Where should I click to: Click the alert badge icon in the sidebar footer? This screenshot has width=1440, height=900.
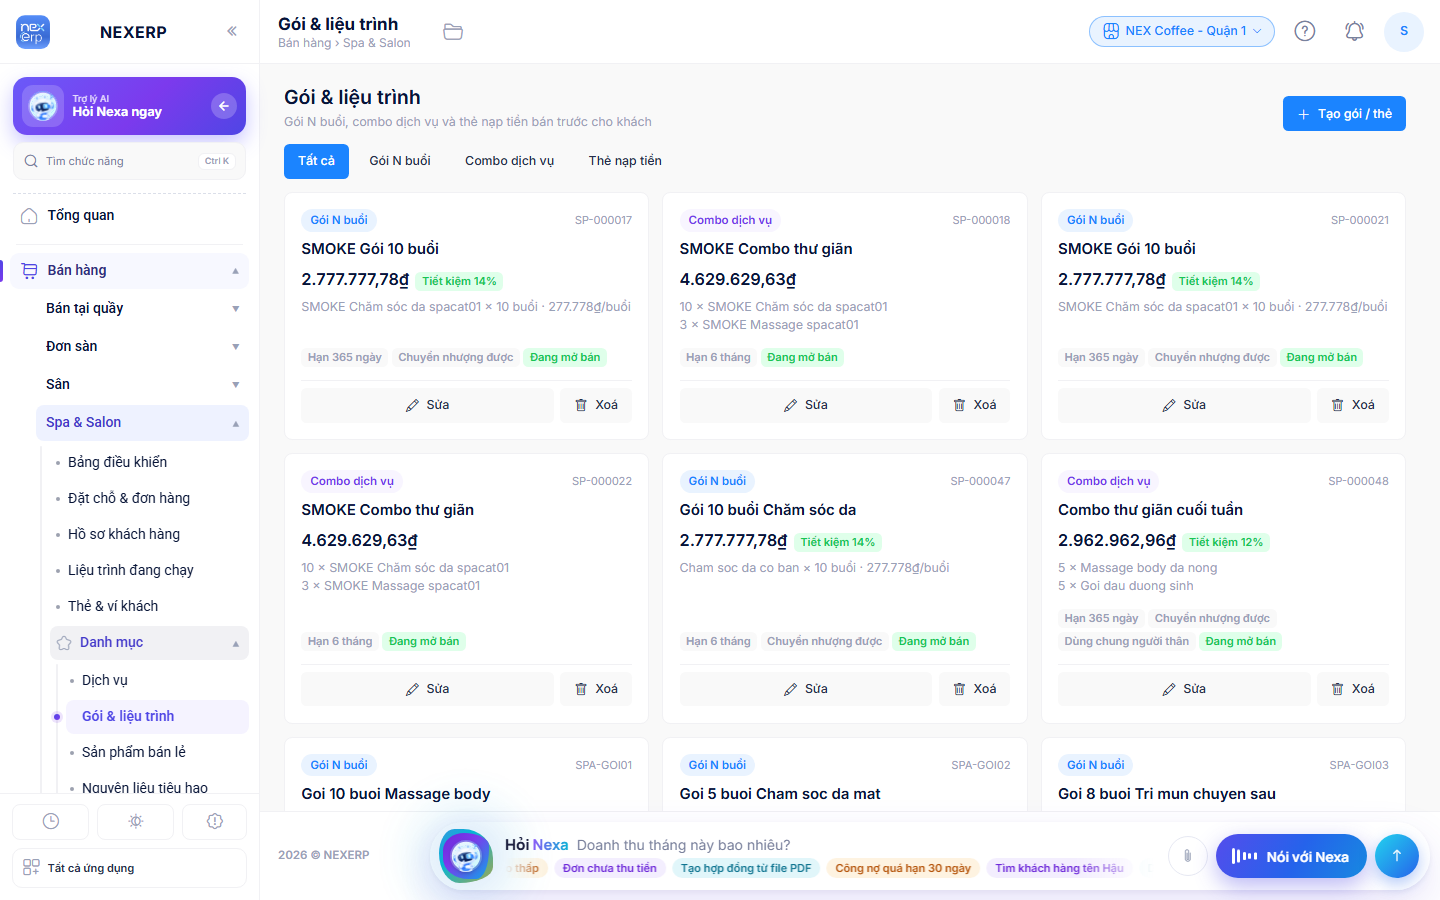[214, 821]
